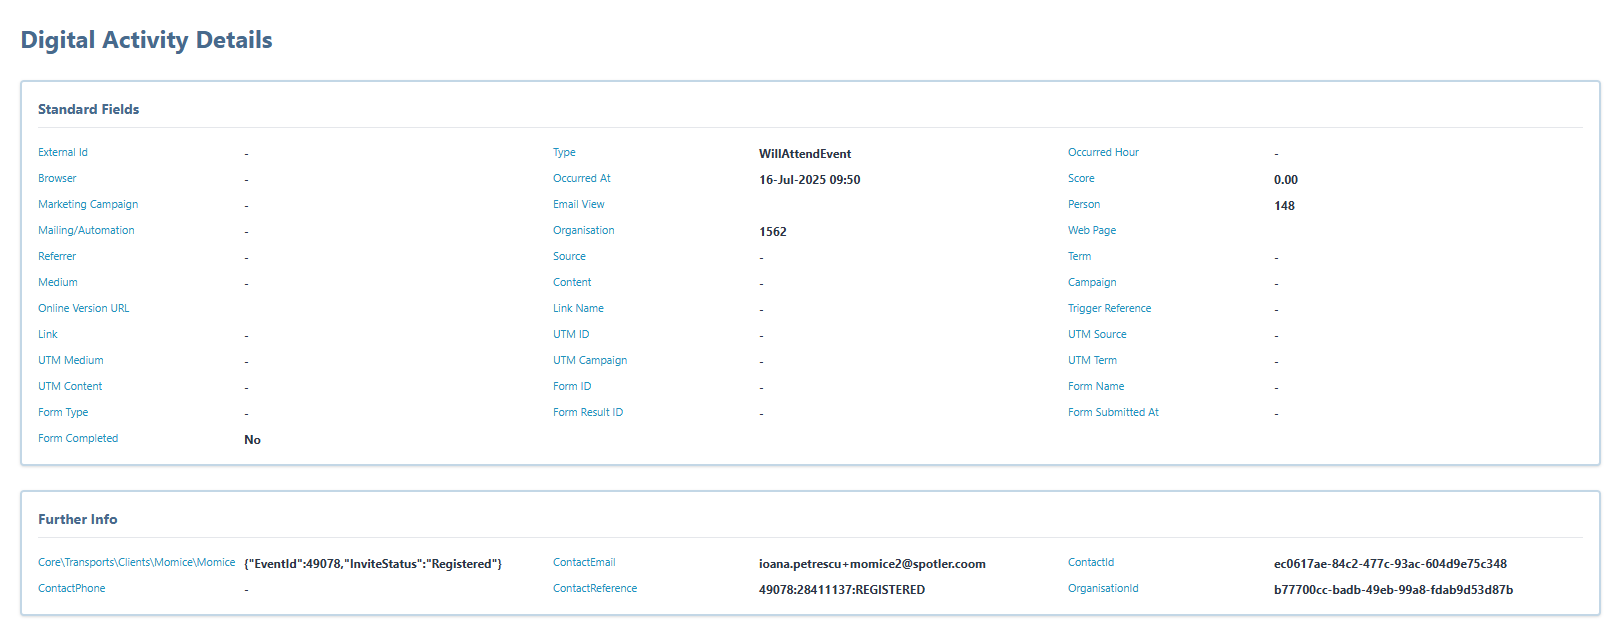The height and width of the screenshot is (638, 1621).
Task: Click the Form ID label
Action: [x=572, y=386]
